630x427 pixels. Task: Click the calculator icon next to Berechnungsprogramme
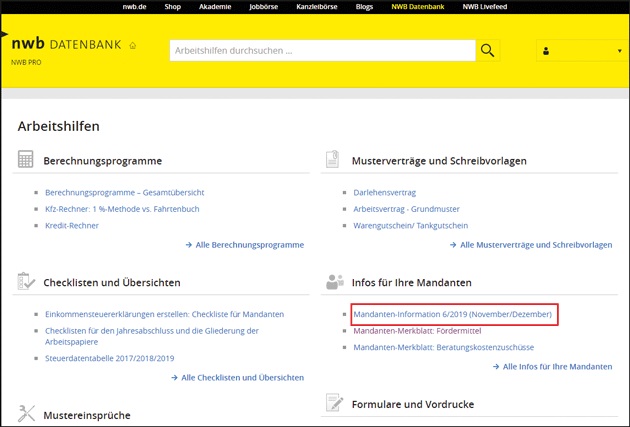(x=26, y=160)
